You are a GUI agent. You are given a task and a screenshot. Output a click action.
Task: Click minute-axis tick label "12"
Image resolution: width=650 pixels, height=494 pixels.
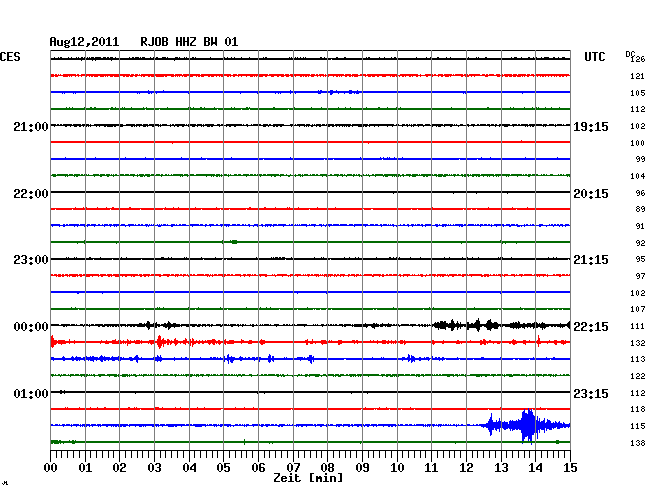click(x=466, y=468)
